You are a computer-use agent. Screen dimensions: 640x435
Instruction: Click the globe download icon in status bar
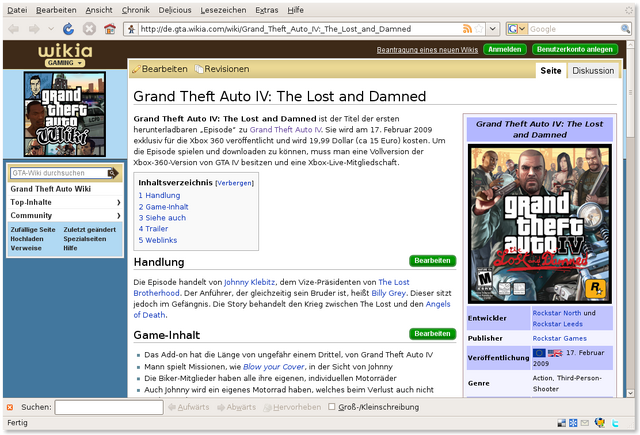point(600,423)
